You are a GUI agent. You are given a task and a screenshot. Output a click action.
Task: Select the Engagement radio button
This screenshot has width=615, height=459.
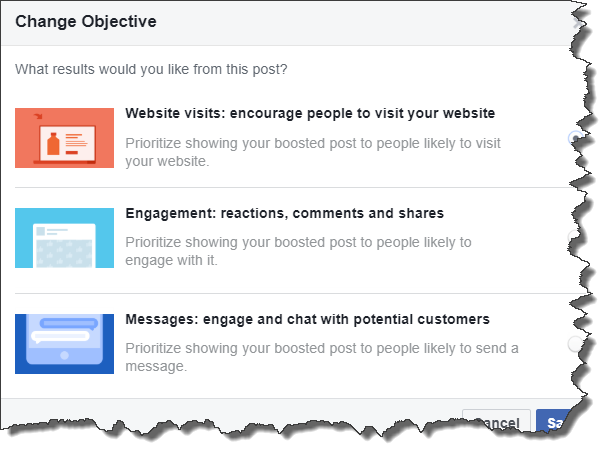tap(575, 237)
